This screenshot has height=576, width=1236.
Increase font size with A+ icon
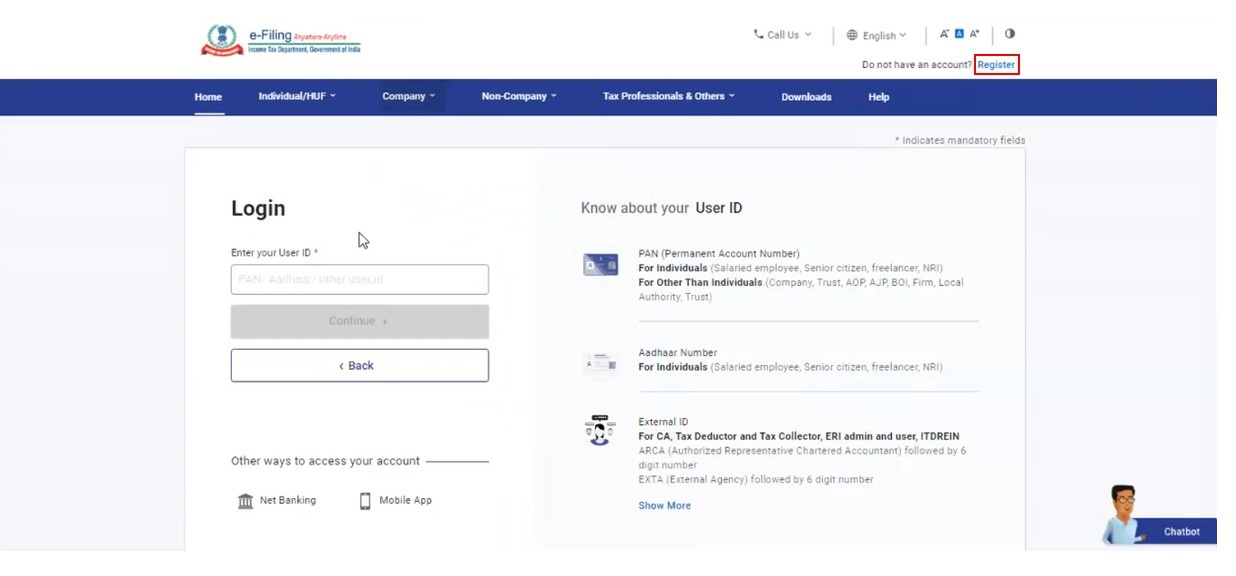click(975, 34)
